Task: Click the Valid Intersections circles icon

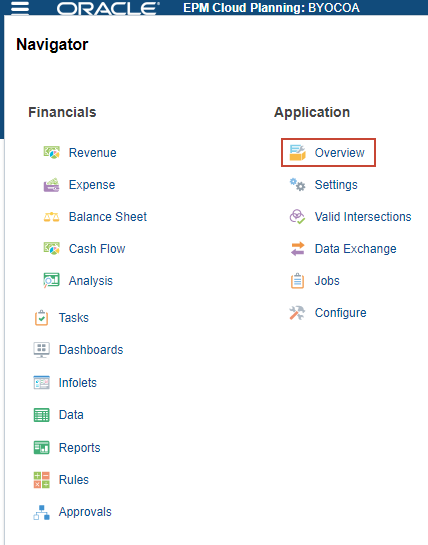Action: pyautogui.click(x=298, y=217)
